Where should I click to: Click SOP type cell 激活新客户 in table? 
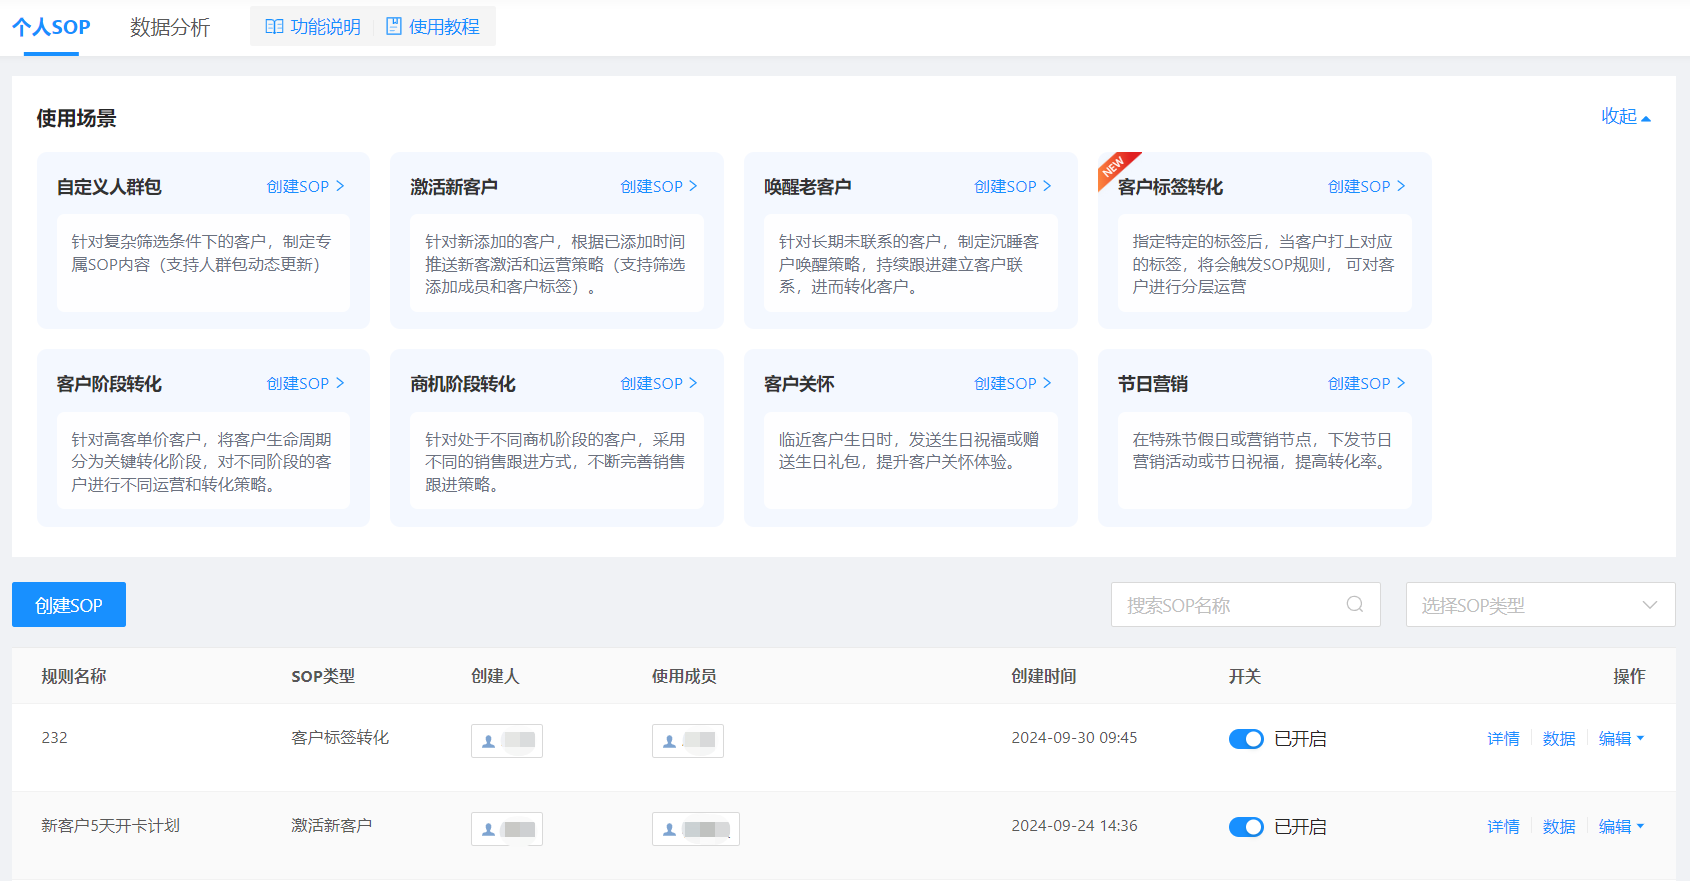click(x=332, y=826)
